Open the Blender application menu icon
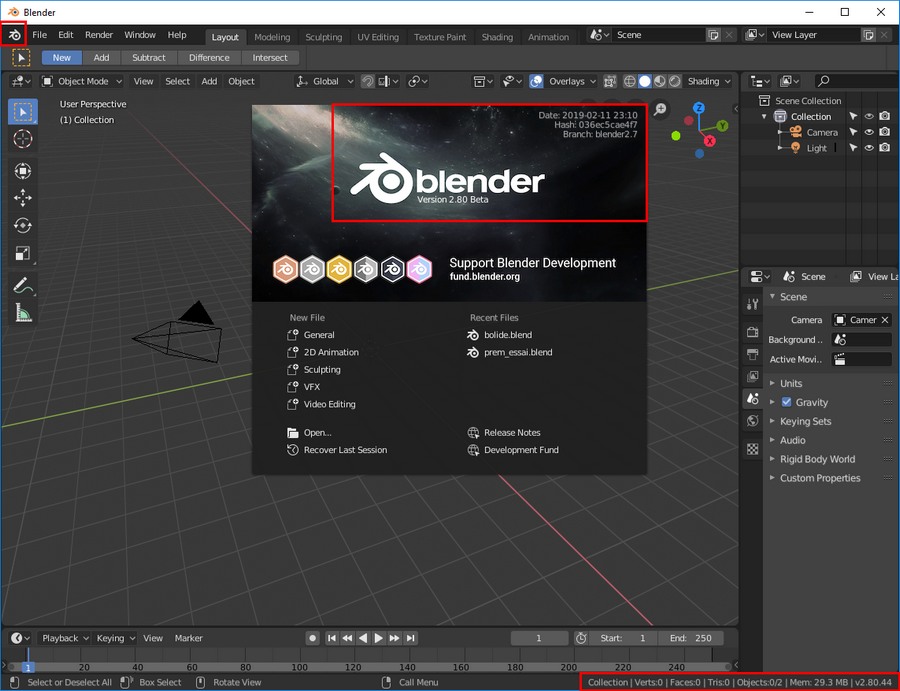The width and height of the screenshot is (900, 691). (x=14, y=35)
